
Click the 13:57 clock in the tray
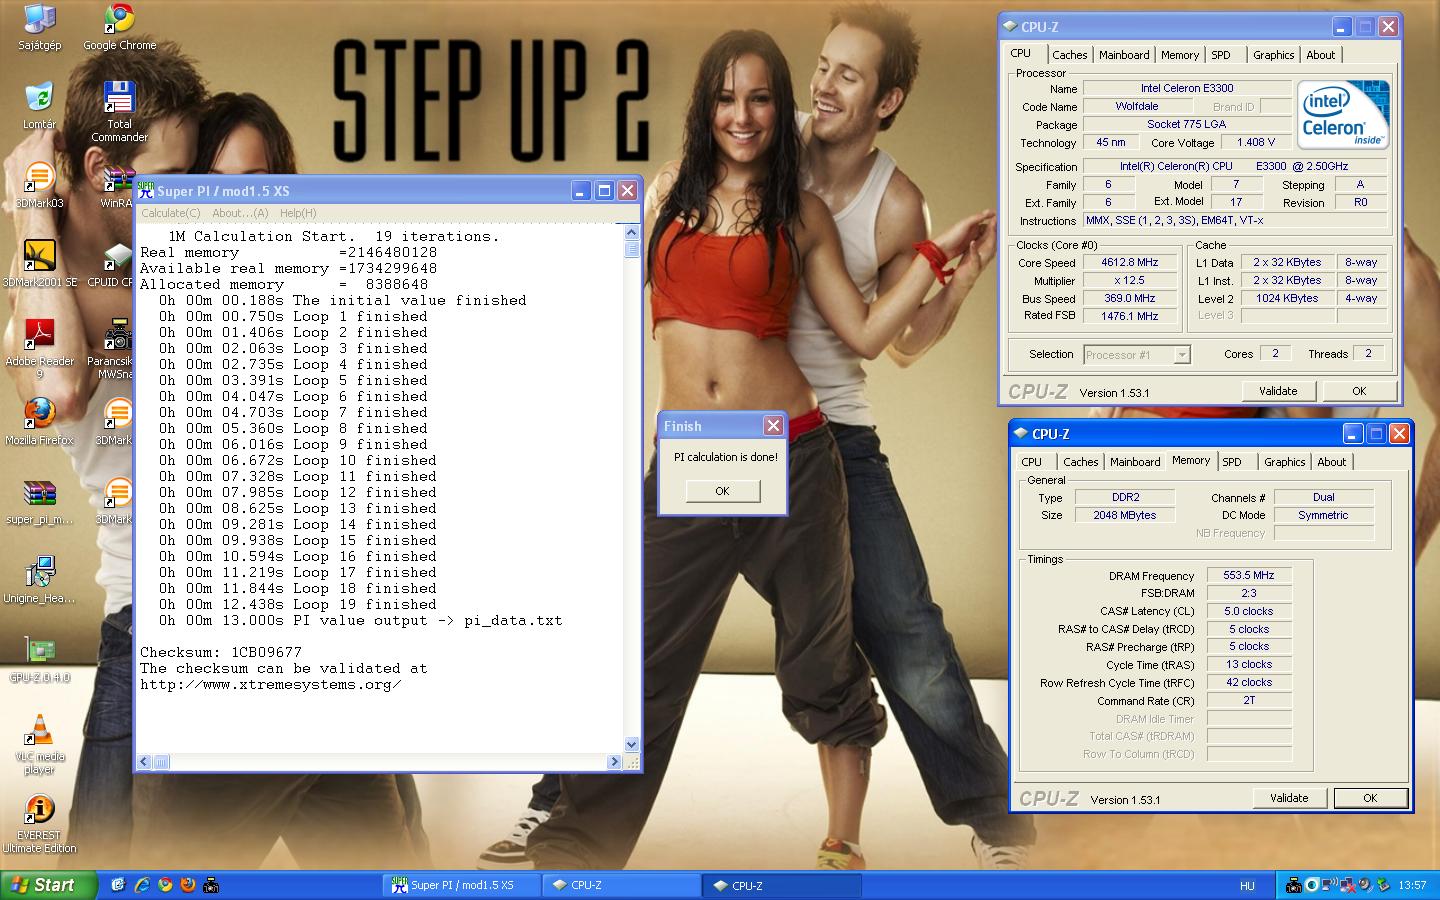click(1412, 885)
